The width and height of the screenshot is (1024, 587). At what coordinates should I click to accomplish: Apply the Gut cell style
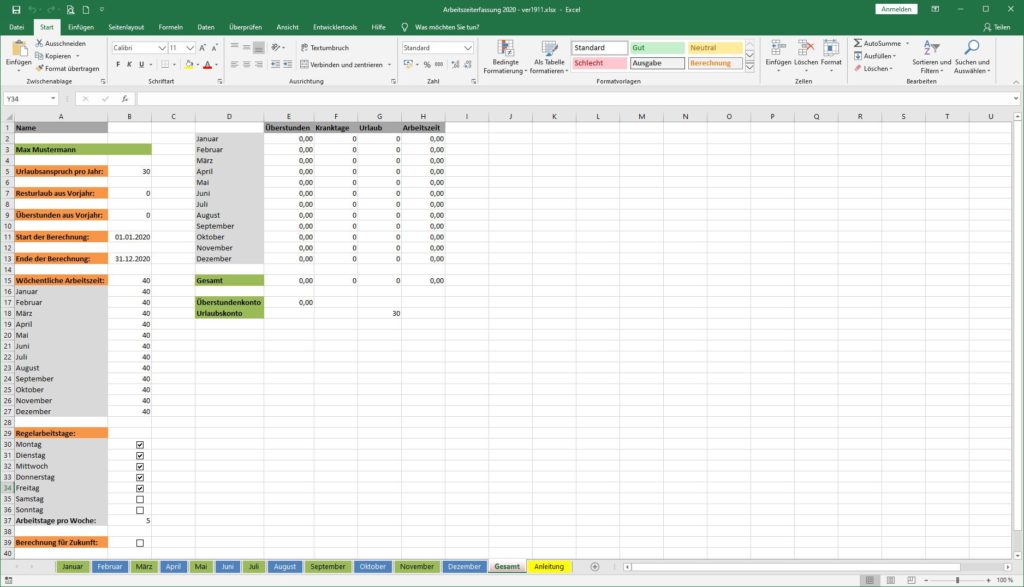tap(657, 48)
